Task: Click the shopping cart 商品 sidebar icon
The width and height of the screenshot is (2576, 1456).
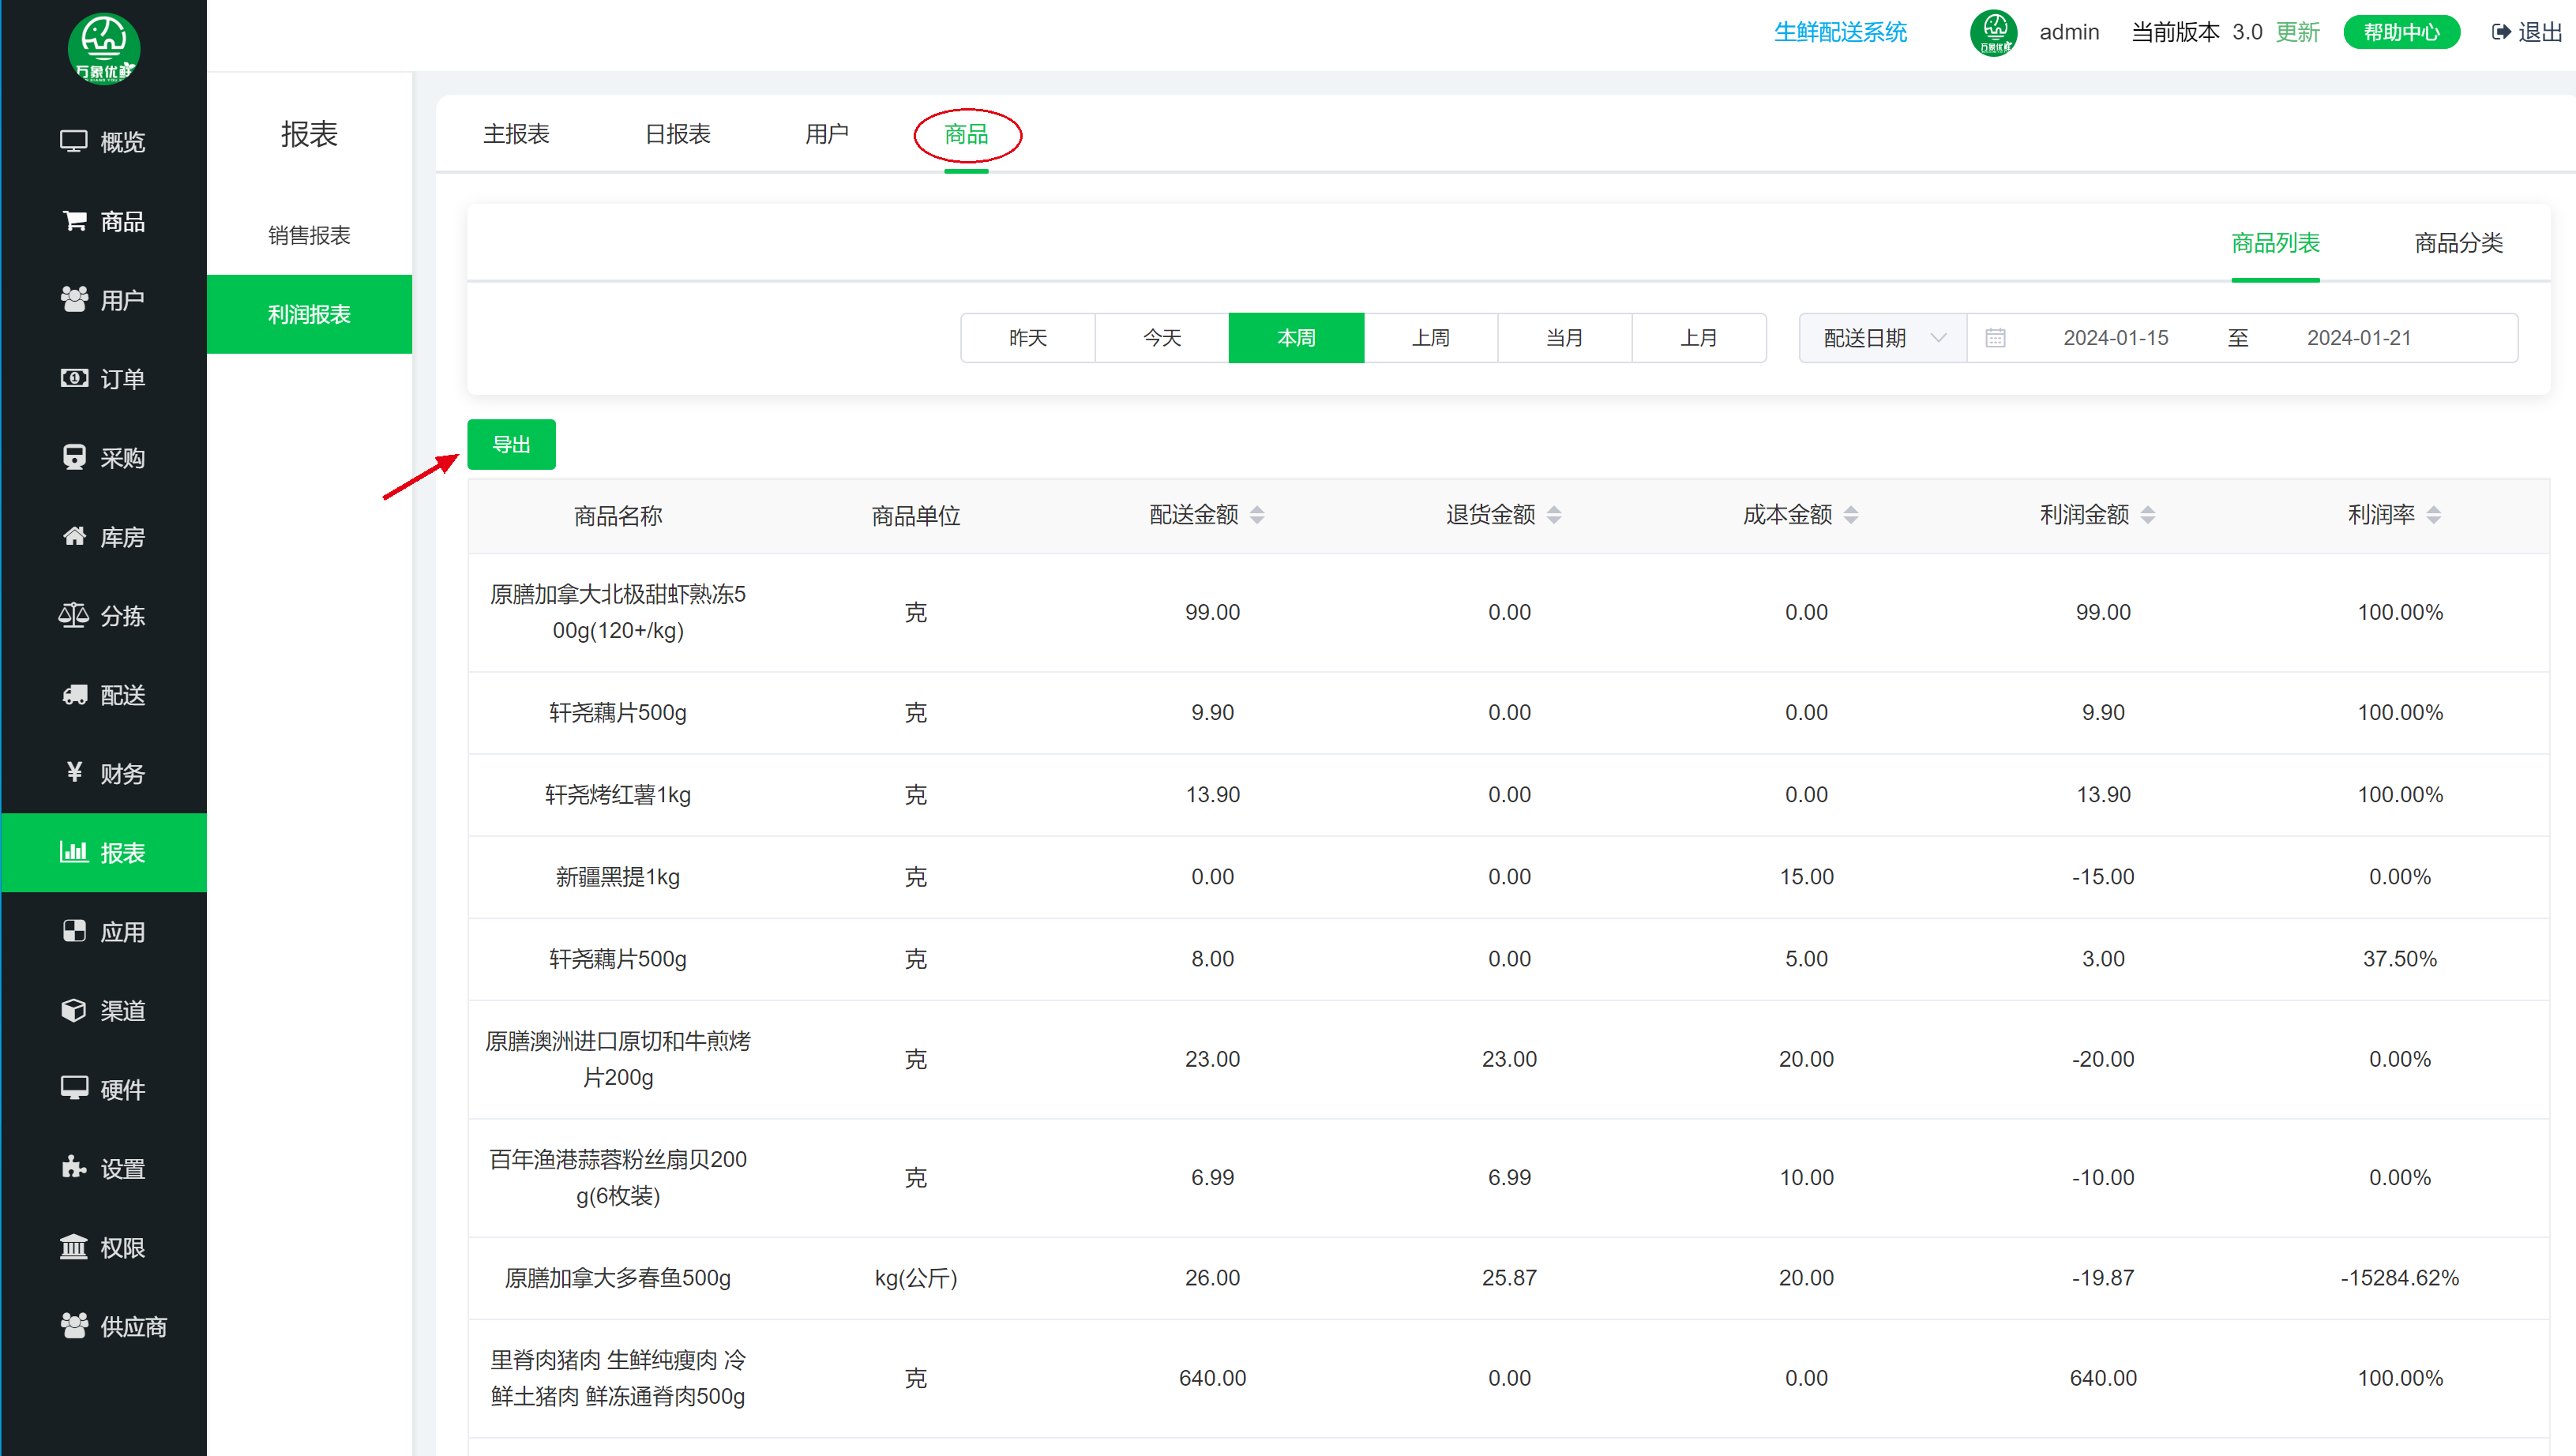Action: click(74, 220)
